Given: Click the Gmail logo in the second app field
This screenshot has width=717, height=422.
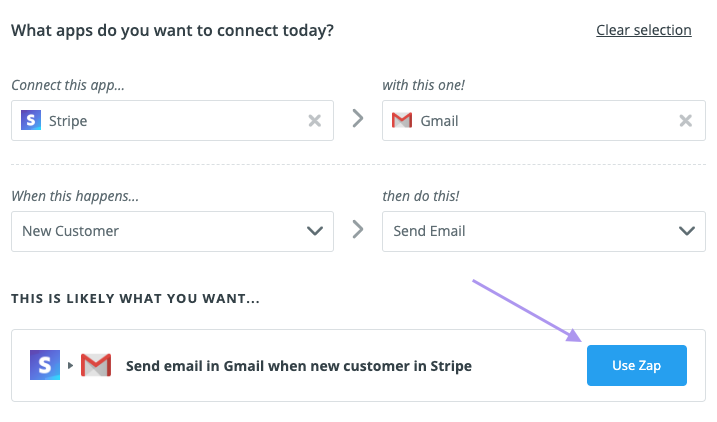Looking at the screenshot, I should coord(402,121).
